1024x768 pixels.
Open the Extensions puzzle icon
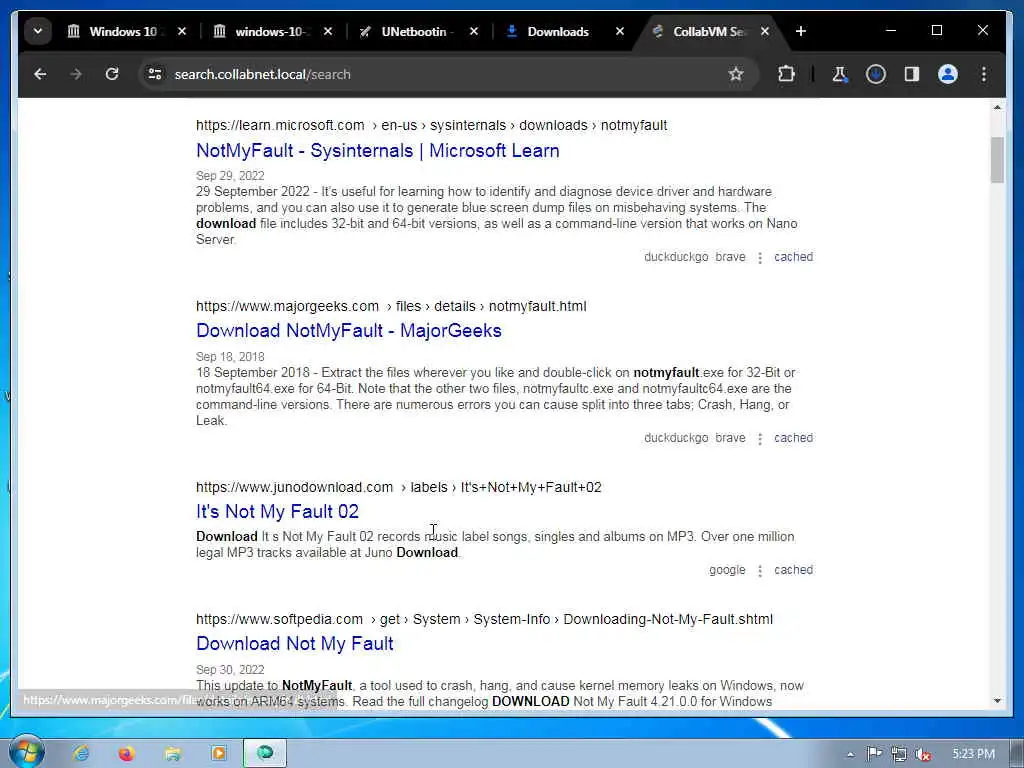pyautogui.click(x=786, y=74)
